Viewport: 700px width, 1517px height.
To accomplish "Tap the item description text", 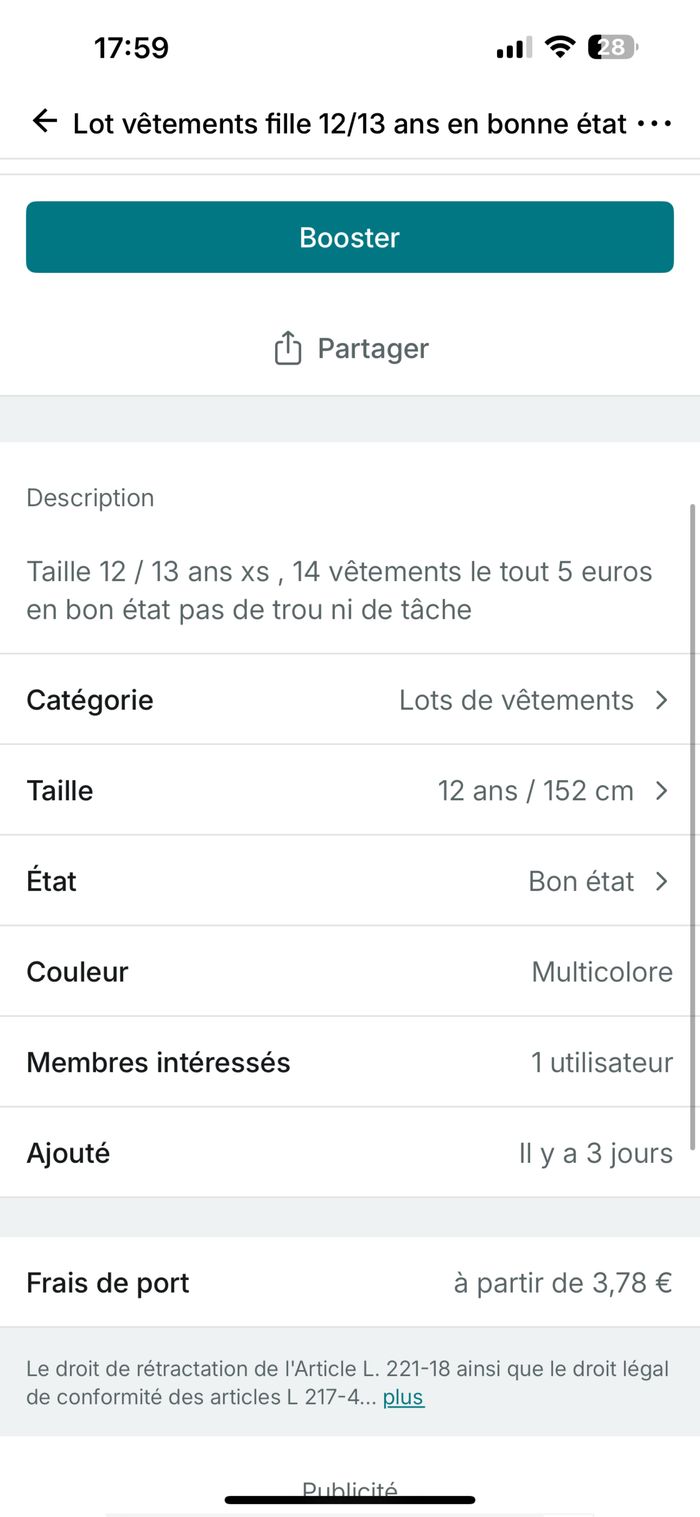I will pyautogui.click(x=339, y=590).
